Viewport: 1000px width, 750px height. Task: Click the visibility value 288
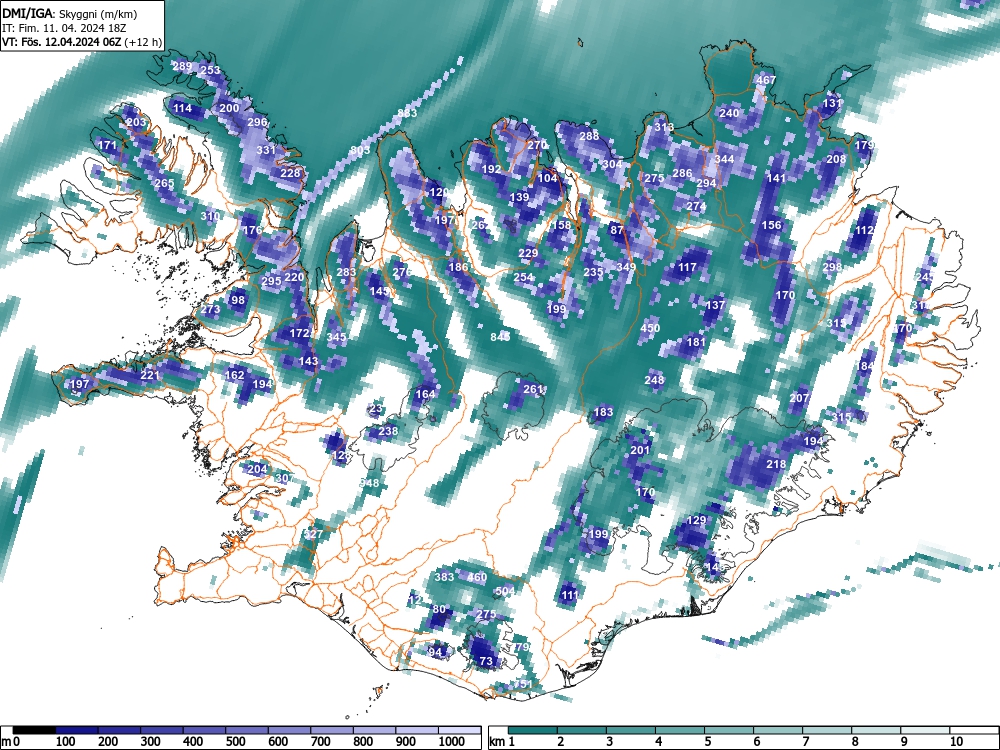[589, 136]
